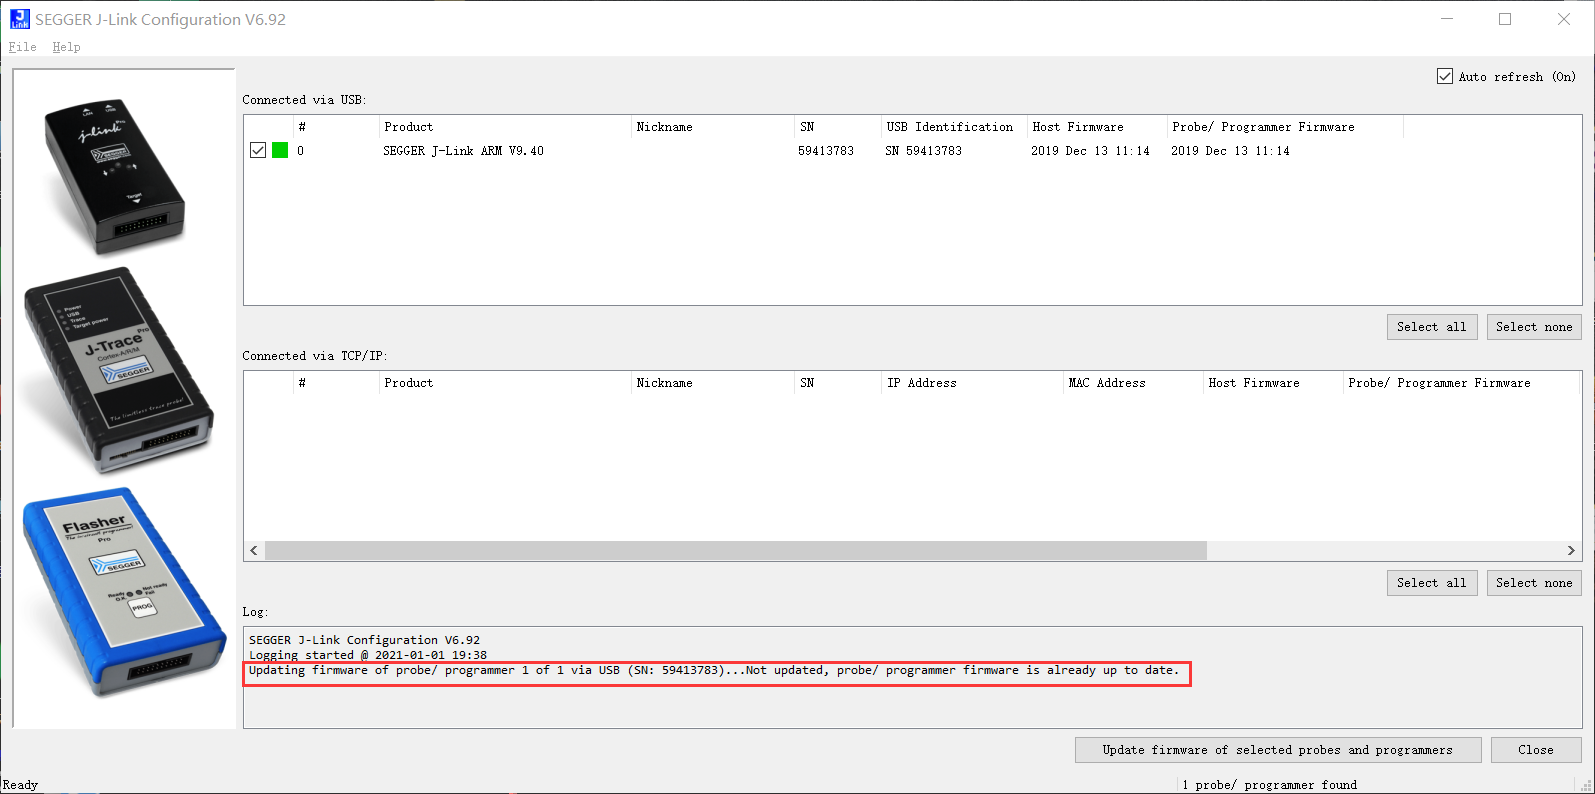The height and width of the screenshot is (794, 1595).
Task: Click the green status indicator of probe 0
Action: pyautogui.click(x=280, y=150)
